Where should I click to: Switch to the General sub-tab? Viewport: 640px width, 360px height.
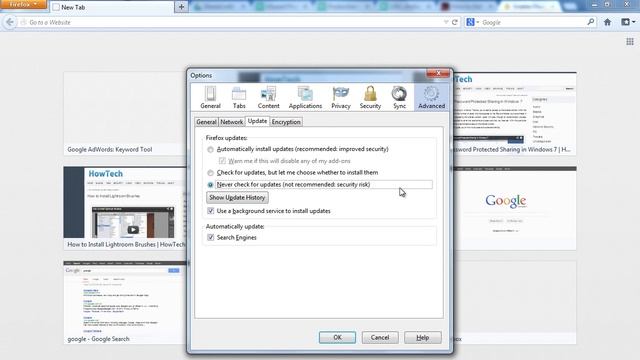click(206, 122)
